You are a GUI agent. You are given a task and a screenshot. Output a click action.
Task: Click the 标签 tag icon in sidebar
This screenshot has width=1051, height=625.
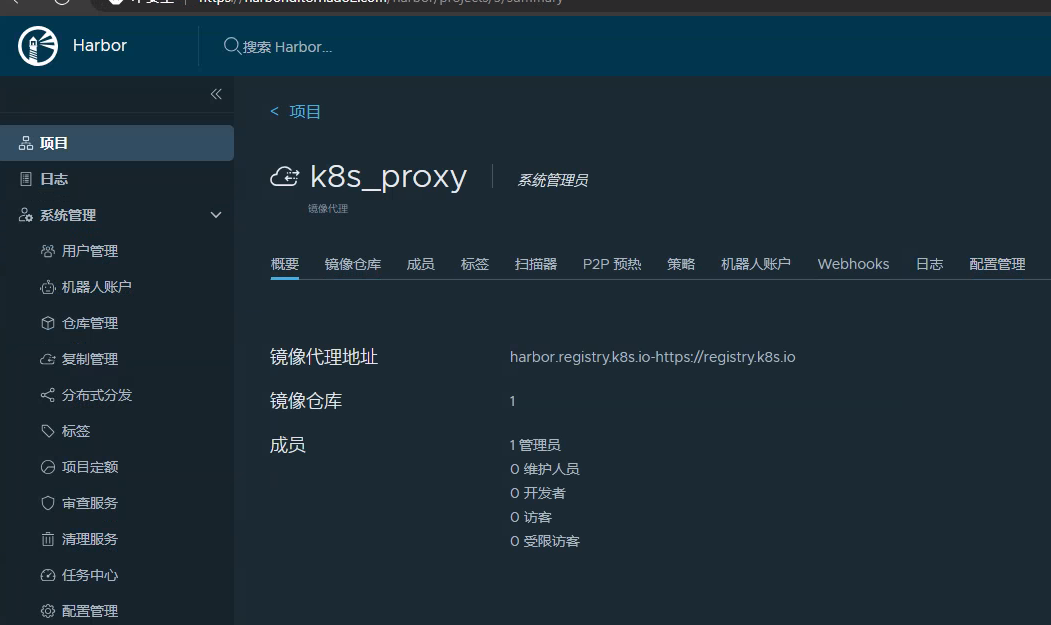(48, 431)
